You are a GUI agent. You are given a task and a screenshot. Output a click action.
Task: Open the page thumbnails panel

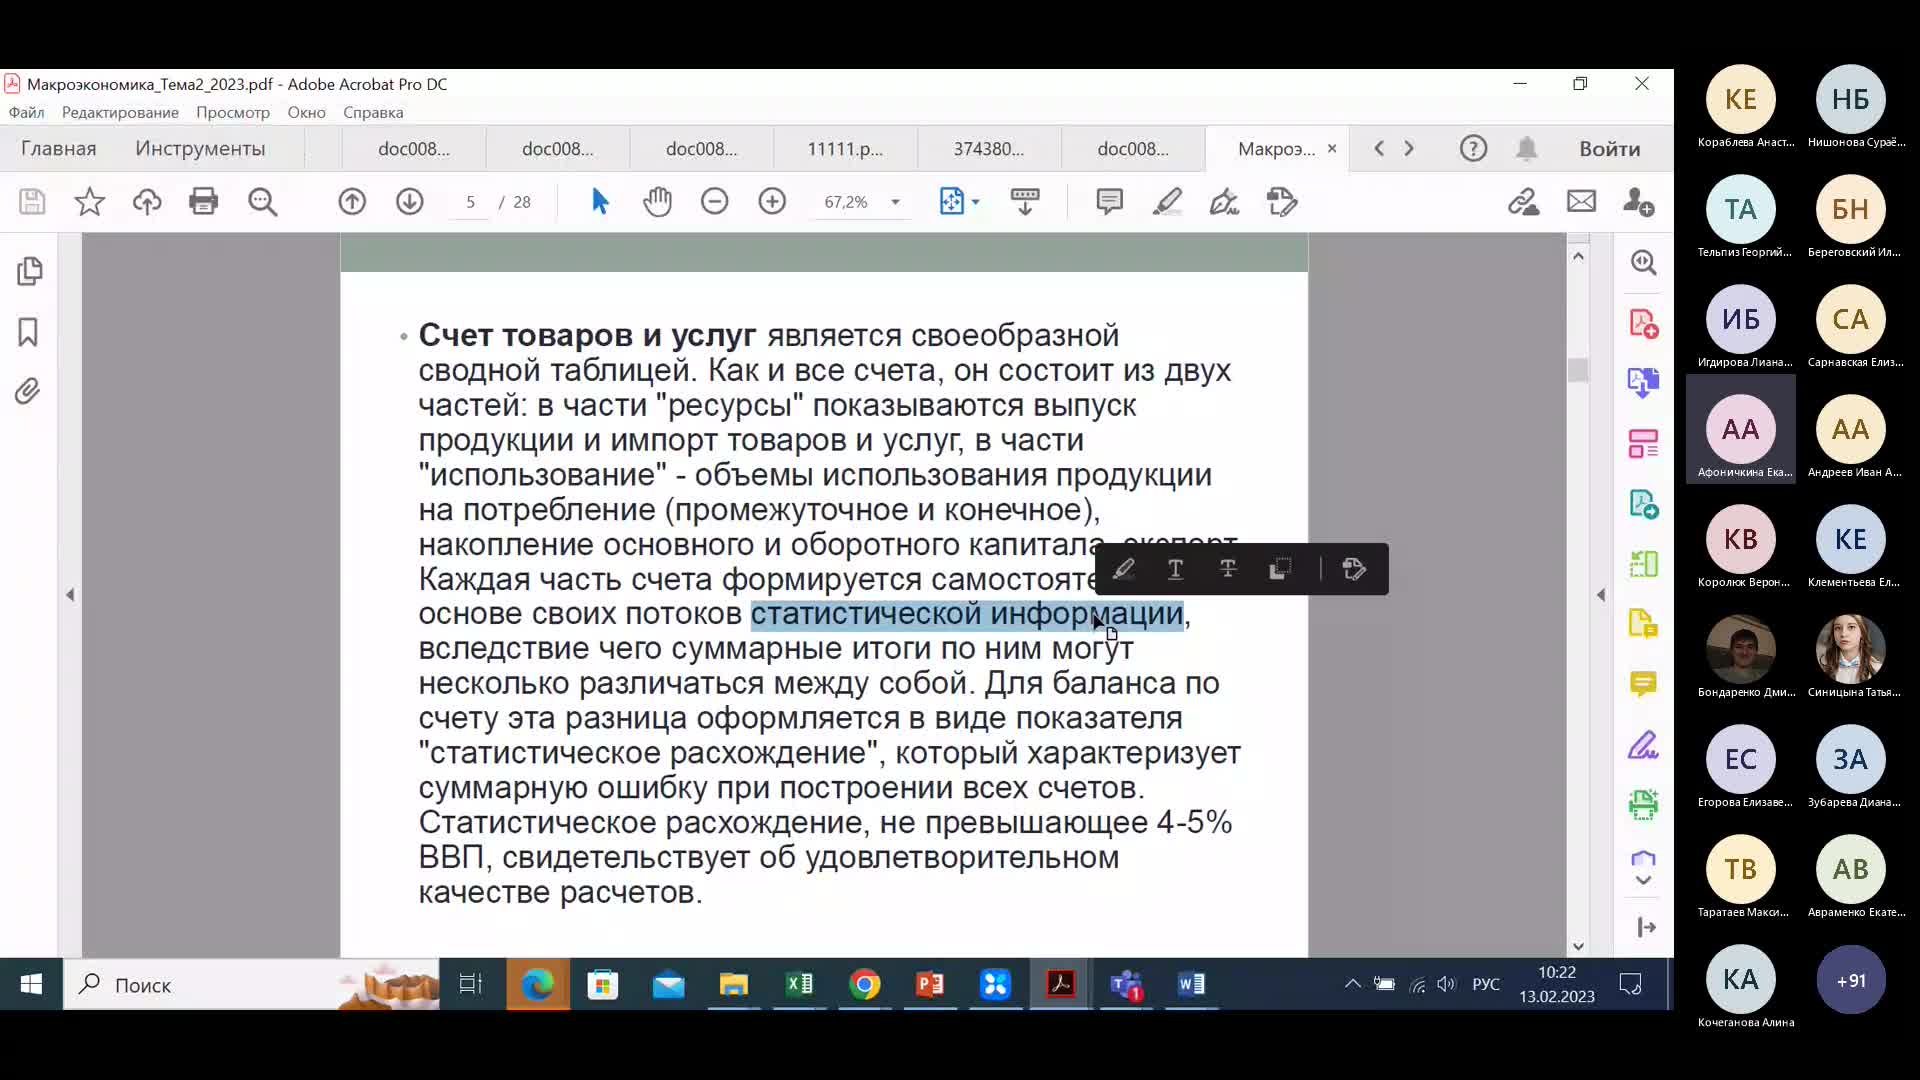tap(29, 271)
